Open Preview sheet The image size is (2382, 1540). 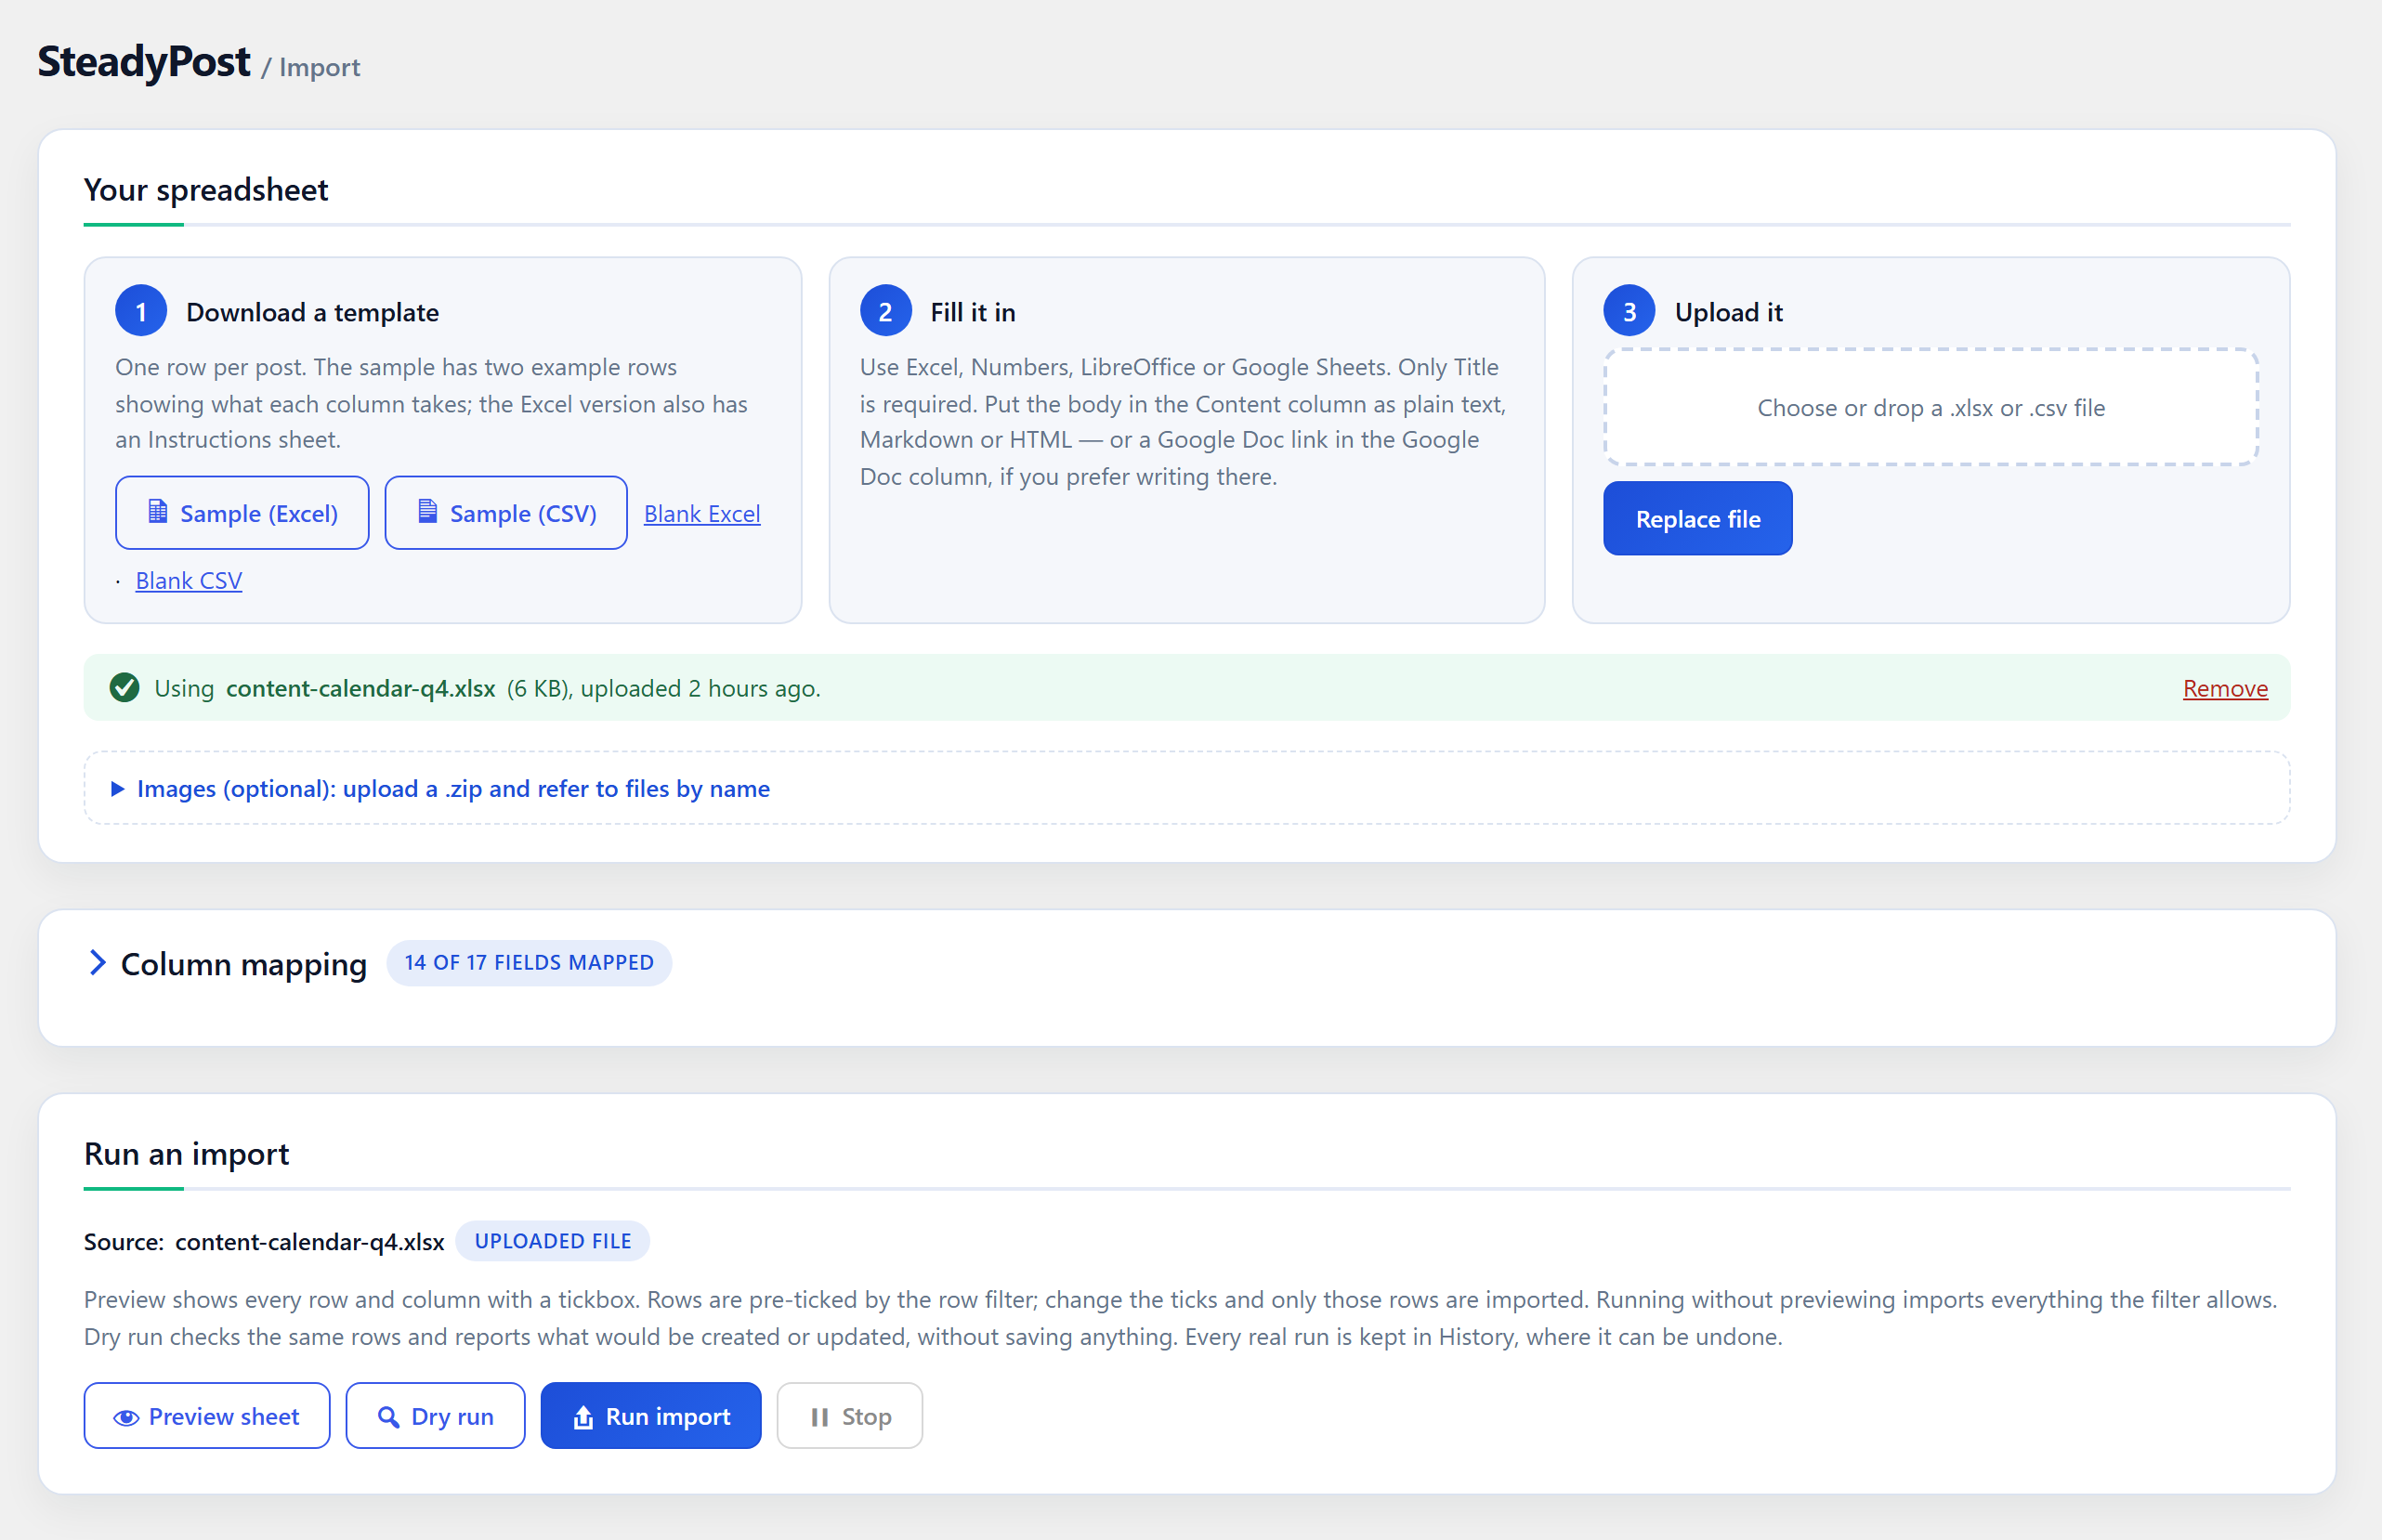click(x=207, y=1416)
